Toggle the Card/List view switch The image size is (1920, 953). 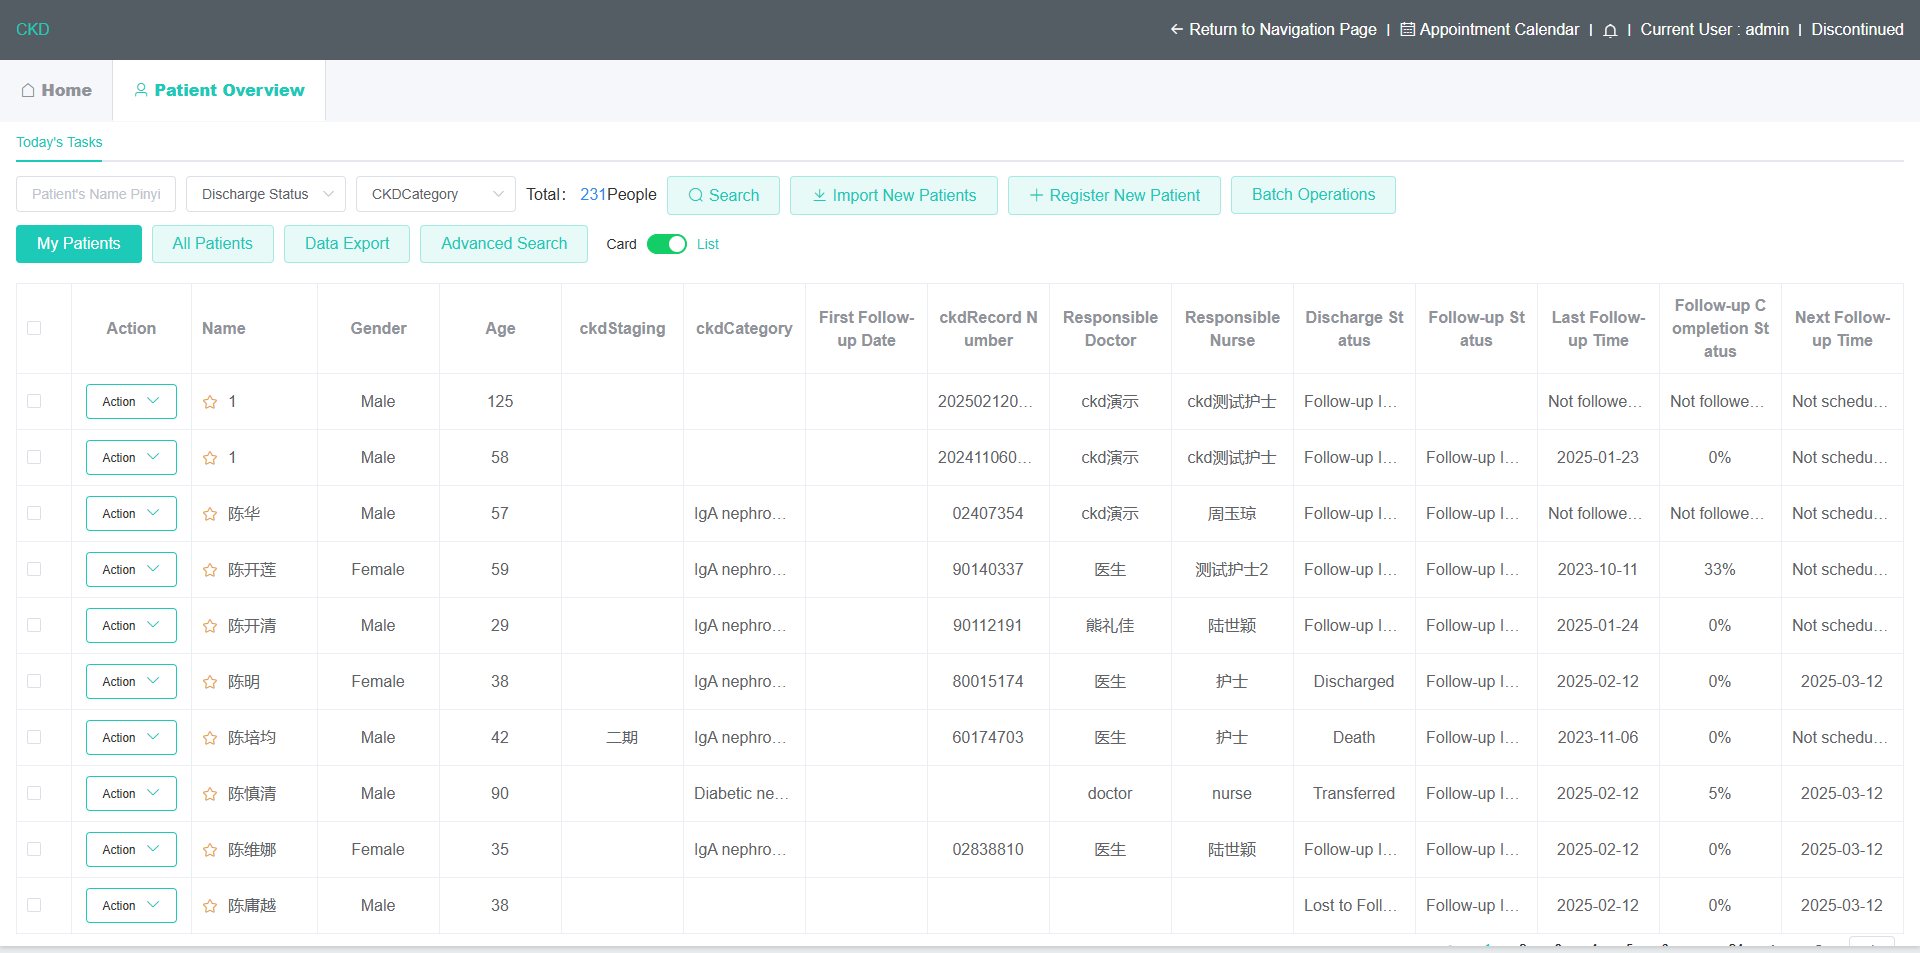[x=667, y=244]
